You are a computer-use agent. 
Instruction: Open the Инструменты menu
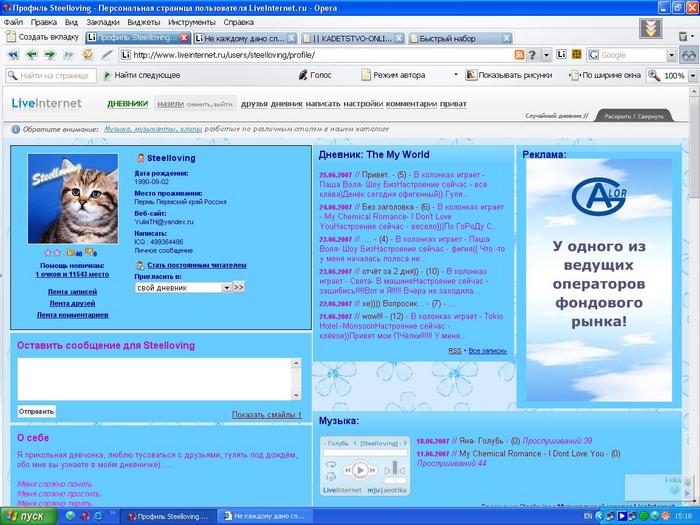pos(192,22)
